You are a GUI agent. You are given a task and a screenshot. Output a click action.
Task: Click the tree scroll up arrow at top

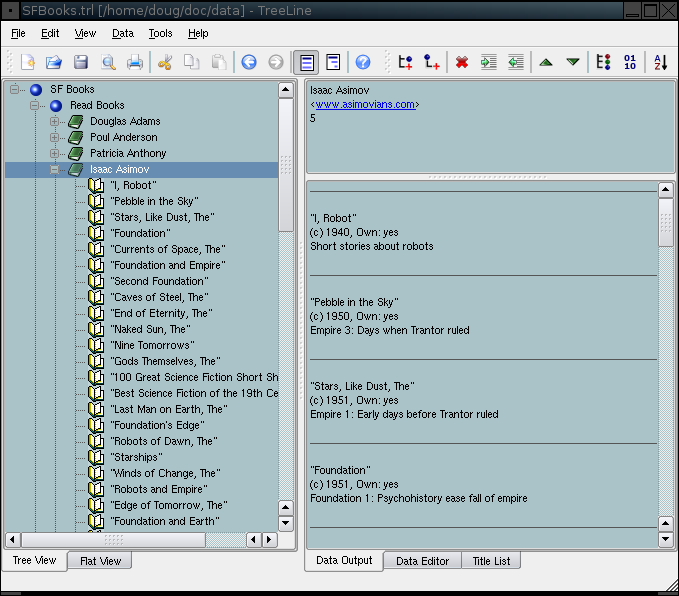285,90
